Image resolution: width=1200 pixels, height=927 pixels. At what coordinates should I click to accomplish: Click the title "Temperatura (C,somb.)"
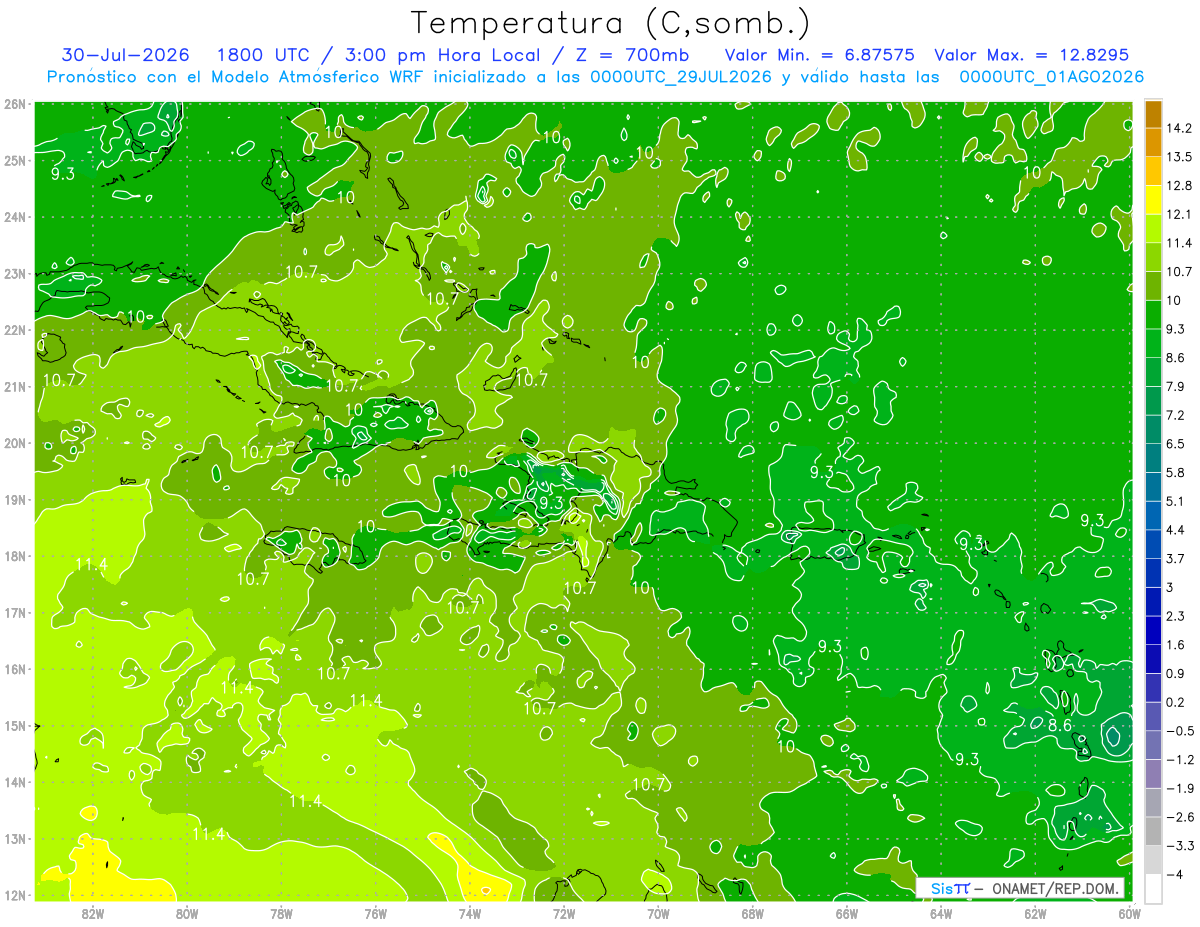click(x=610, y=23)
